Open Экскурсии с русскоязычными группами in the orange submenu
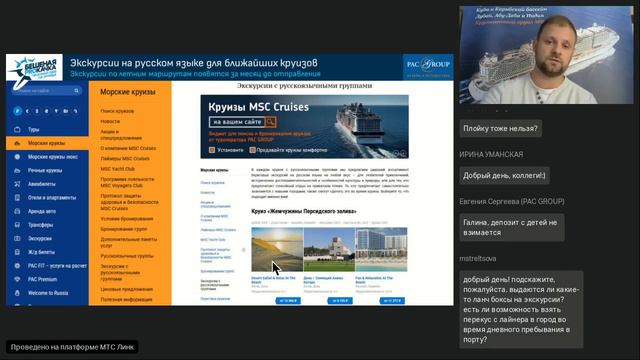640x360 pixels. click(x=120, y=272)
